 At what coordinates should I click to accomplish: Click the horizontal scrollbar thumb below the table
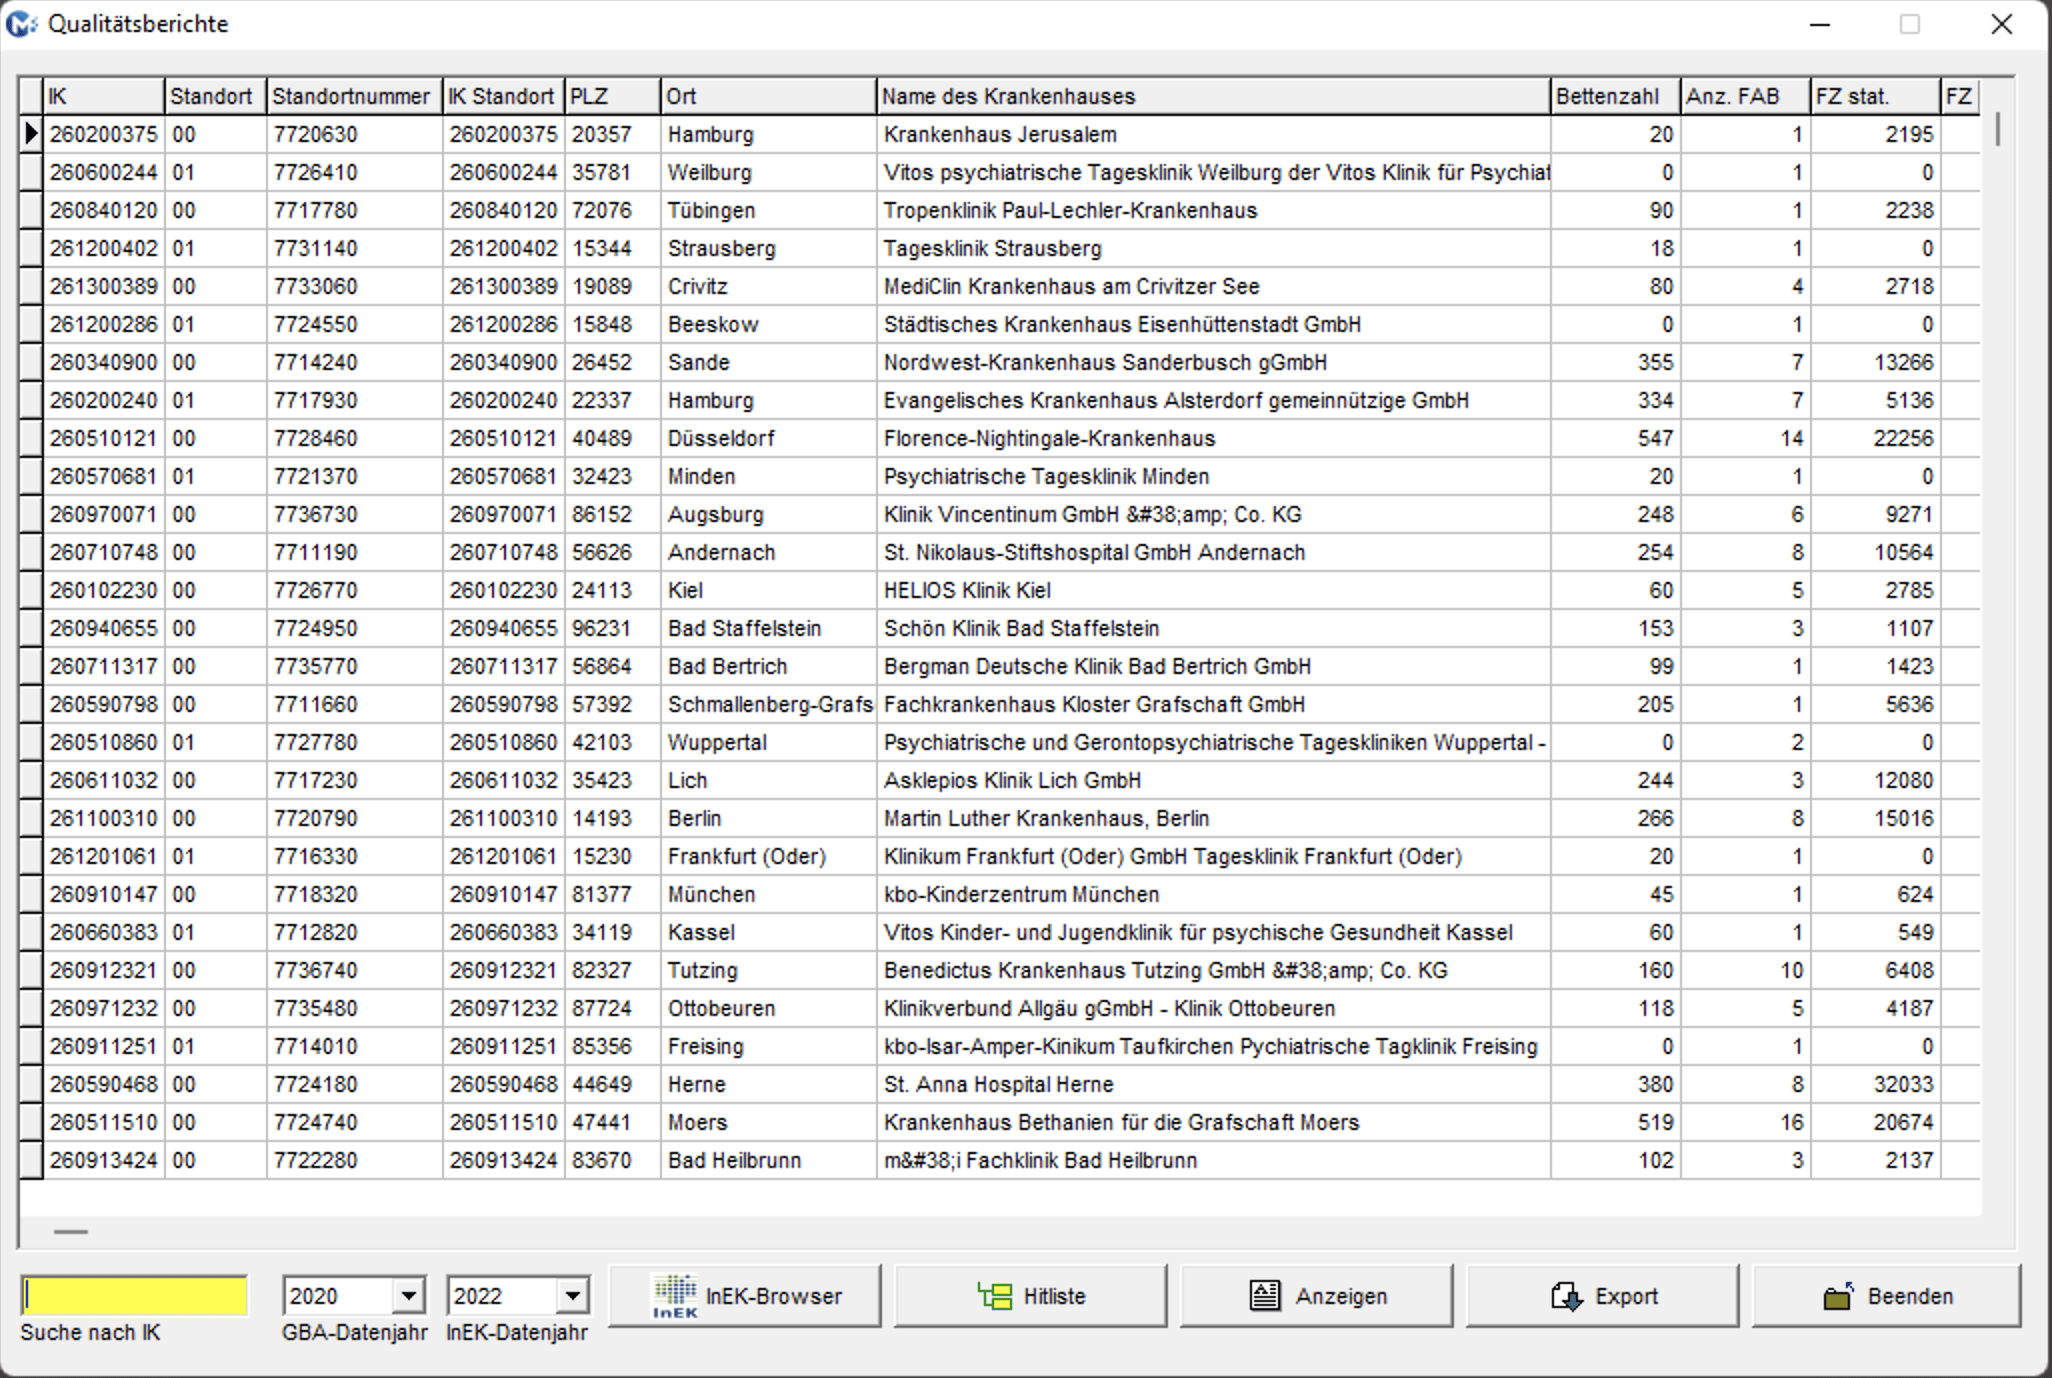pos(70,1232)
